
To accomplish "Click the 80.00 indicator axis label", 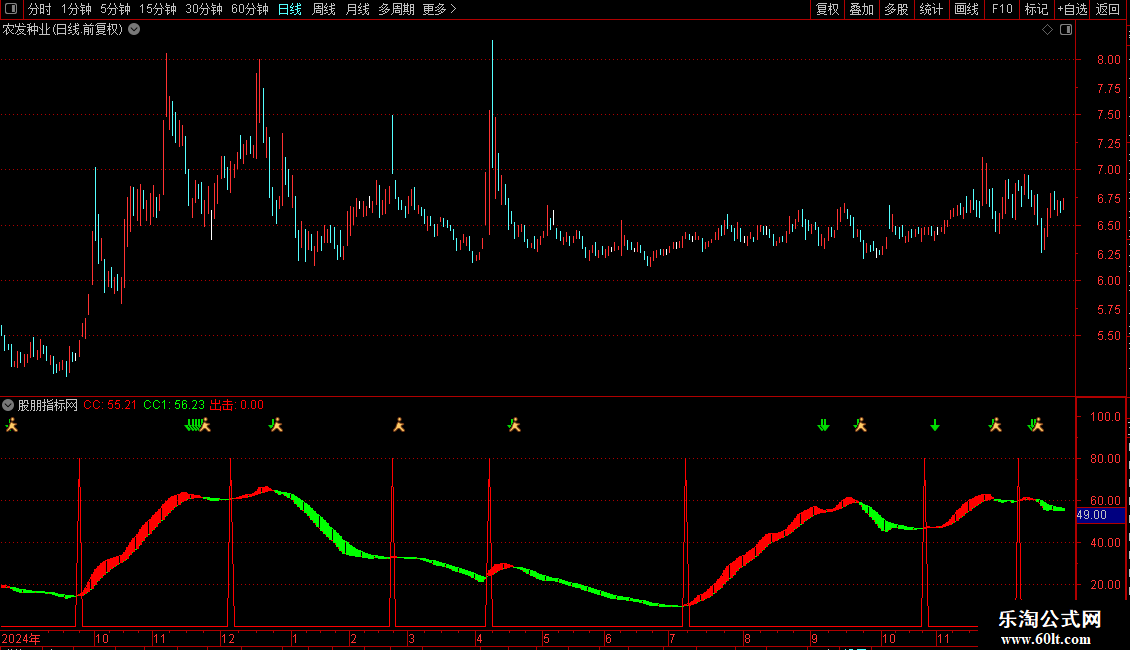I will [x=1105, y=458].
